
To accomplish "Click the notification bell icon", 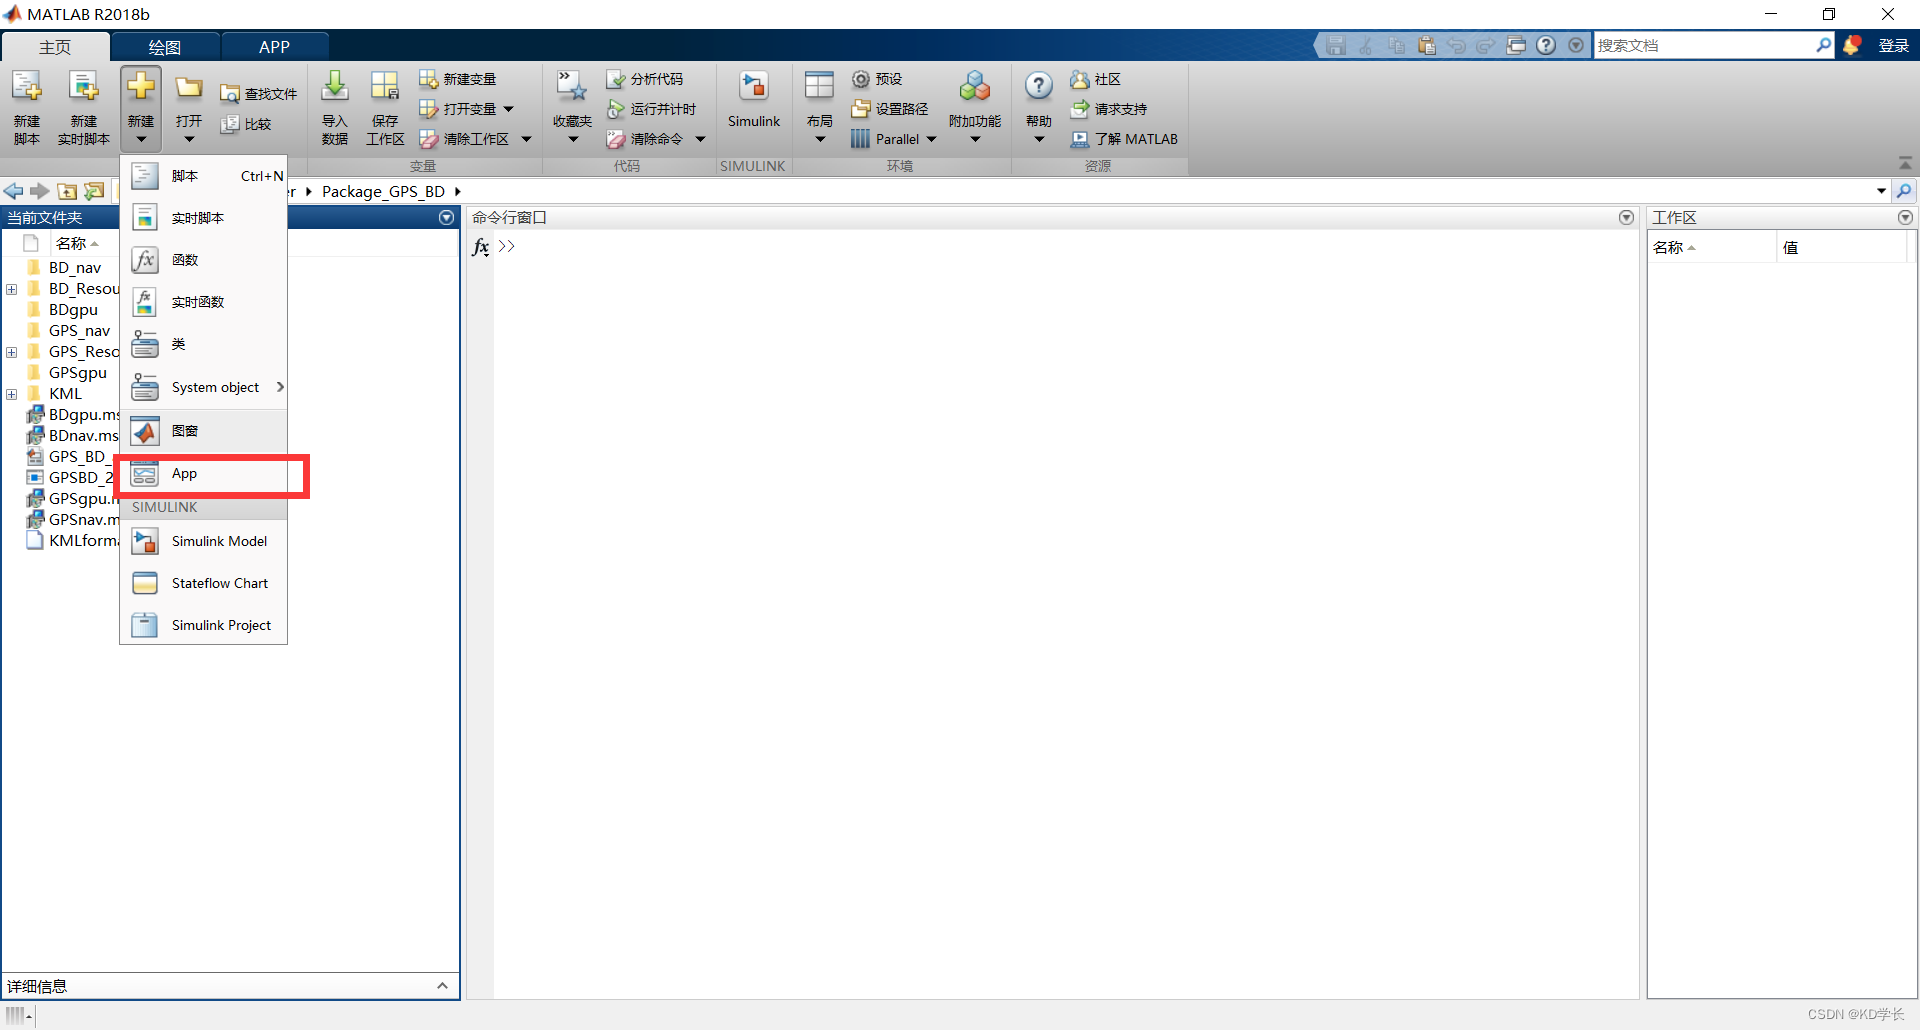I will tap(1851, 45).
